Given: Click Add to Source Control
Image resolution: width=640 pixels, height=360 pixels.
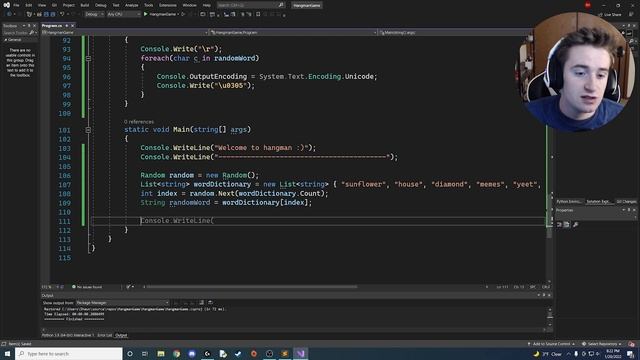Looking at the screenshot, I should point(551,344).
